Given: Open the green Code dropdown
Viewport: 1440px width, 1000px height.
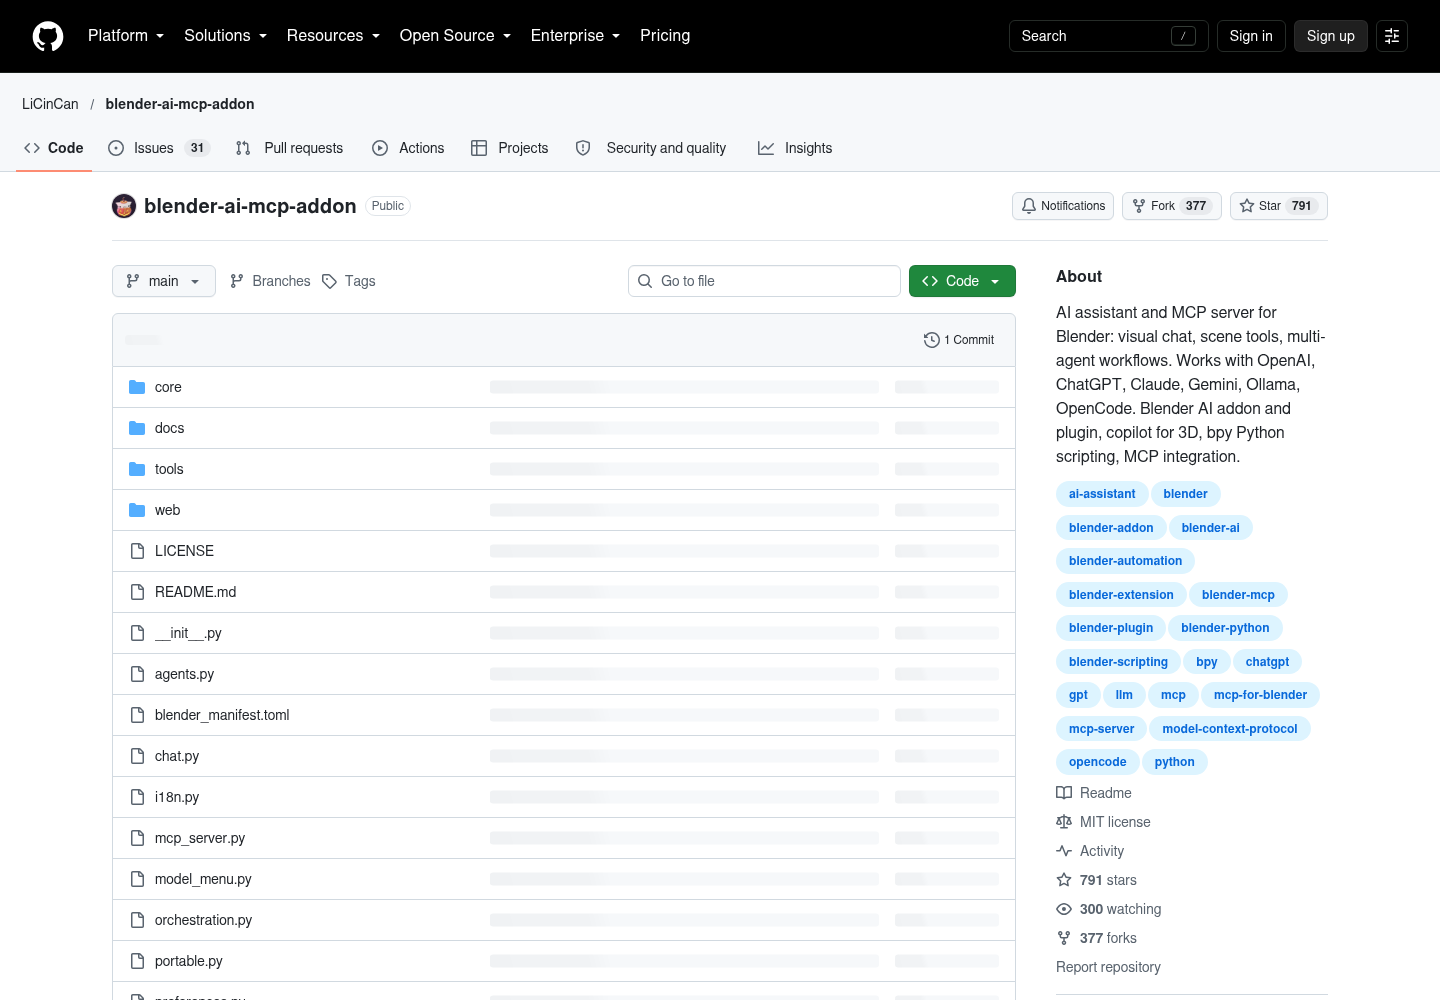Looking at the screenshot, I should (962, 281).
